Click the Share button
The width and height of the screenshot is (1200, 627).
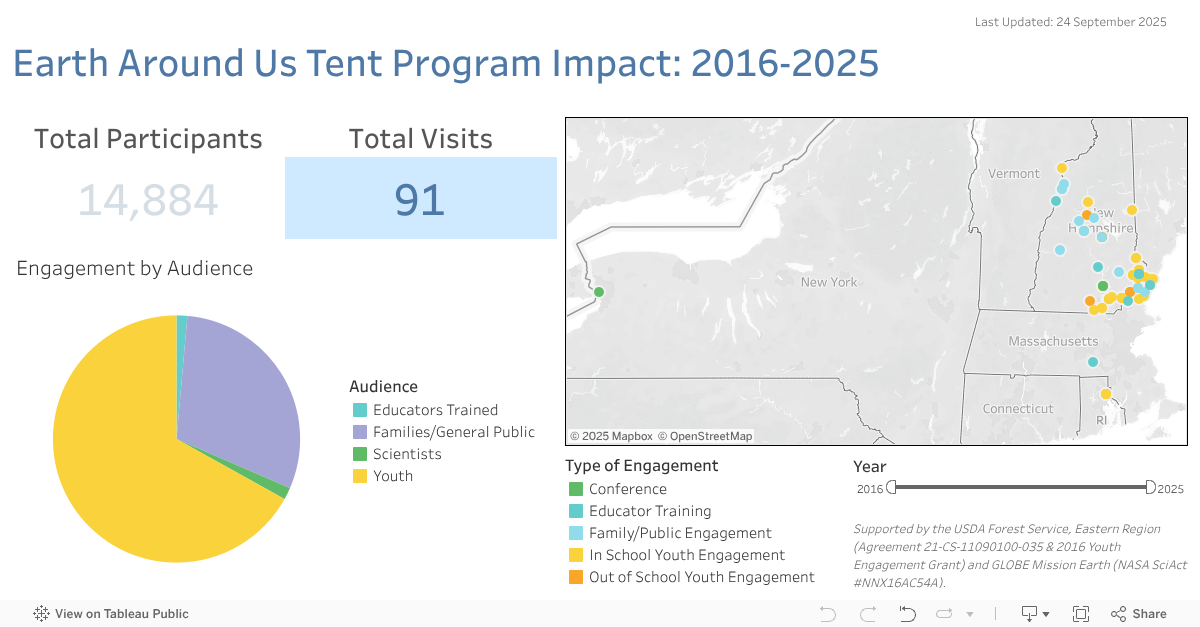point(1139,614)
